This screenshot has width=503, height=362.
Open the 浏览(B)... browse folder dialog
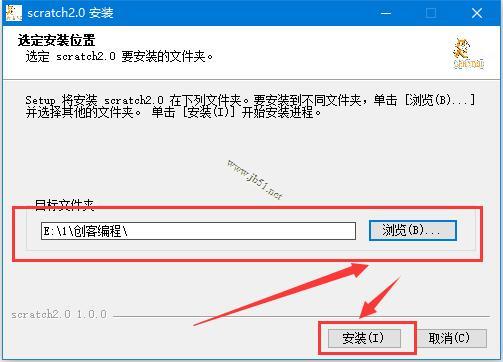pos(413,230)
